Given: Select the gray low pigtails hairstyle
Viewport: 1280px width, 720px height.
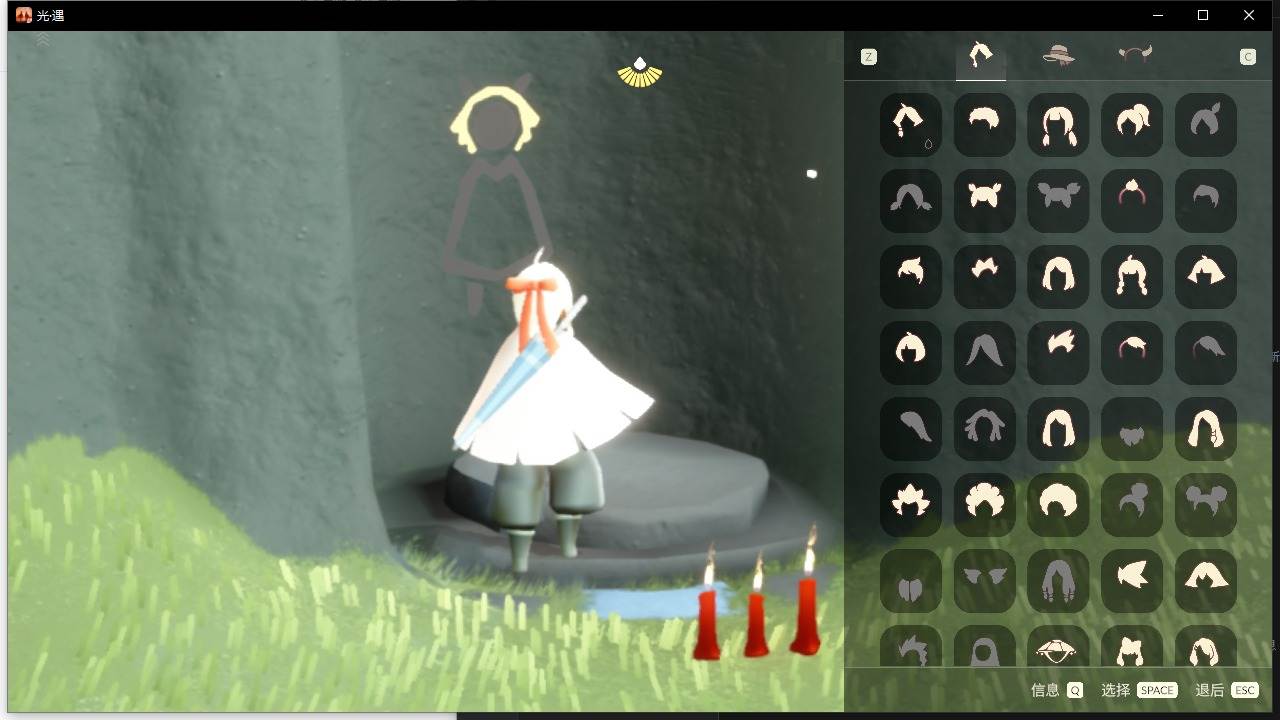Looking at the screenshot, I should click(911, 201).
